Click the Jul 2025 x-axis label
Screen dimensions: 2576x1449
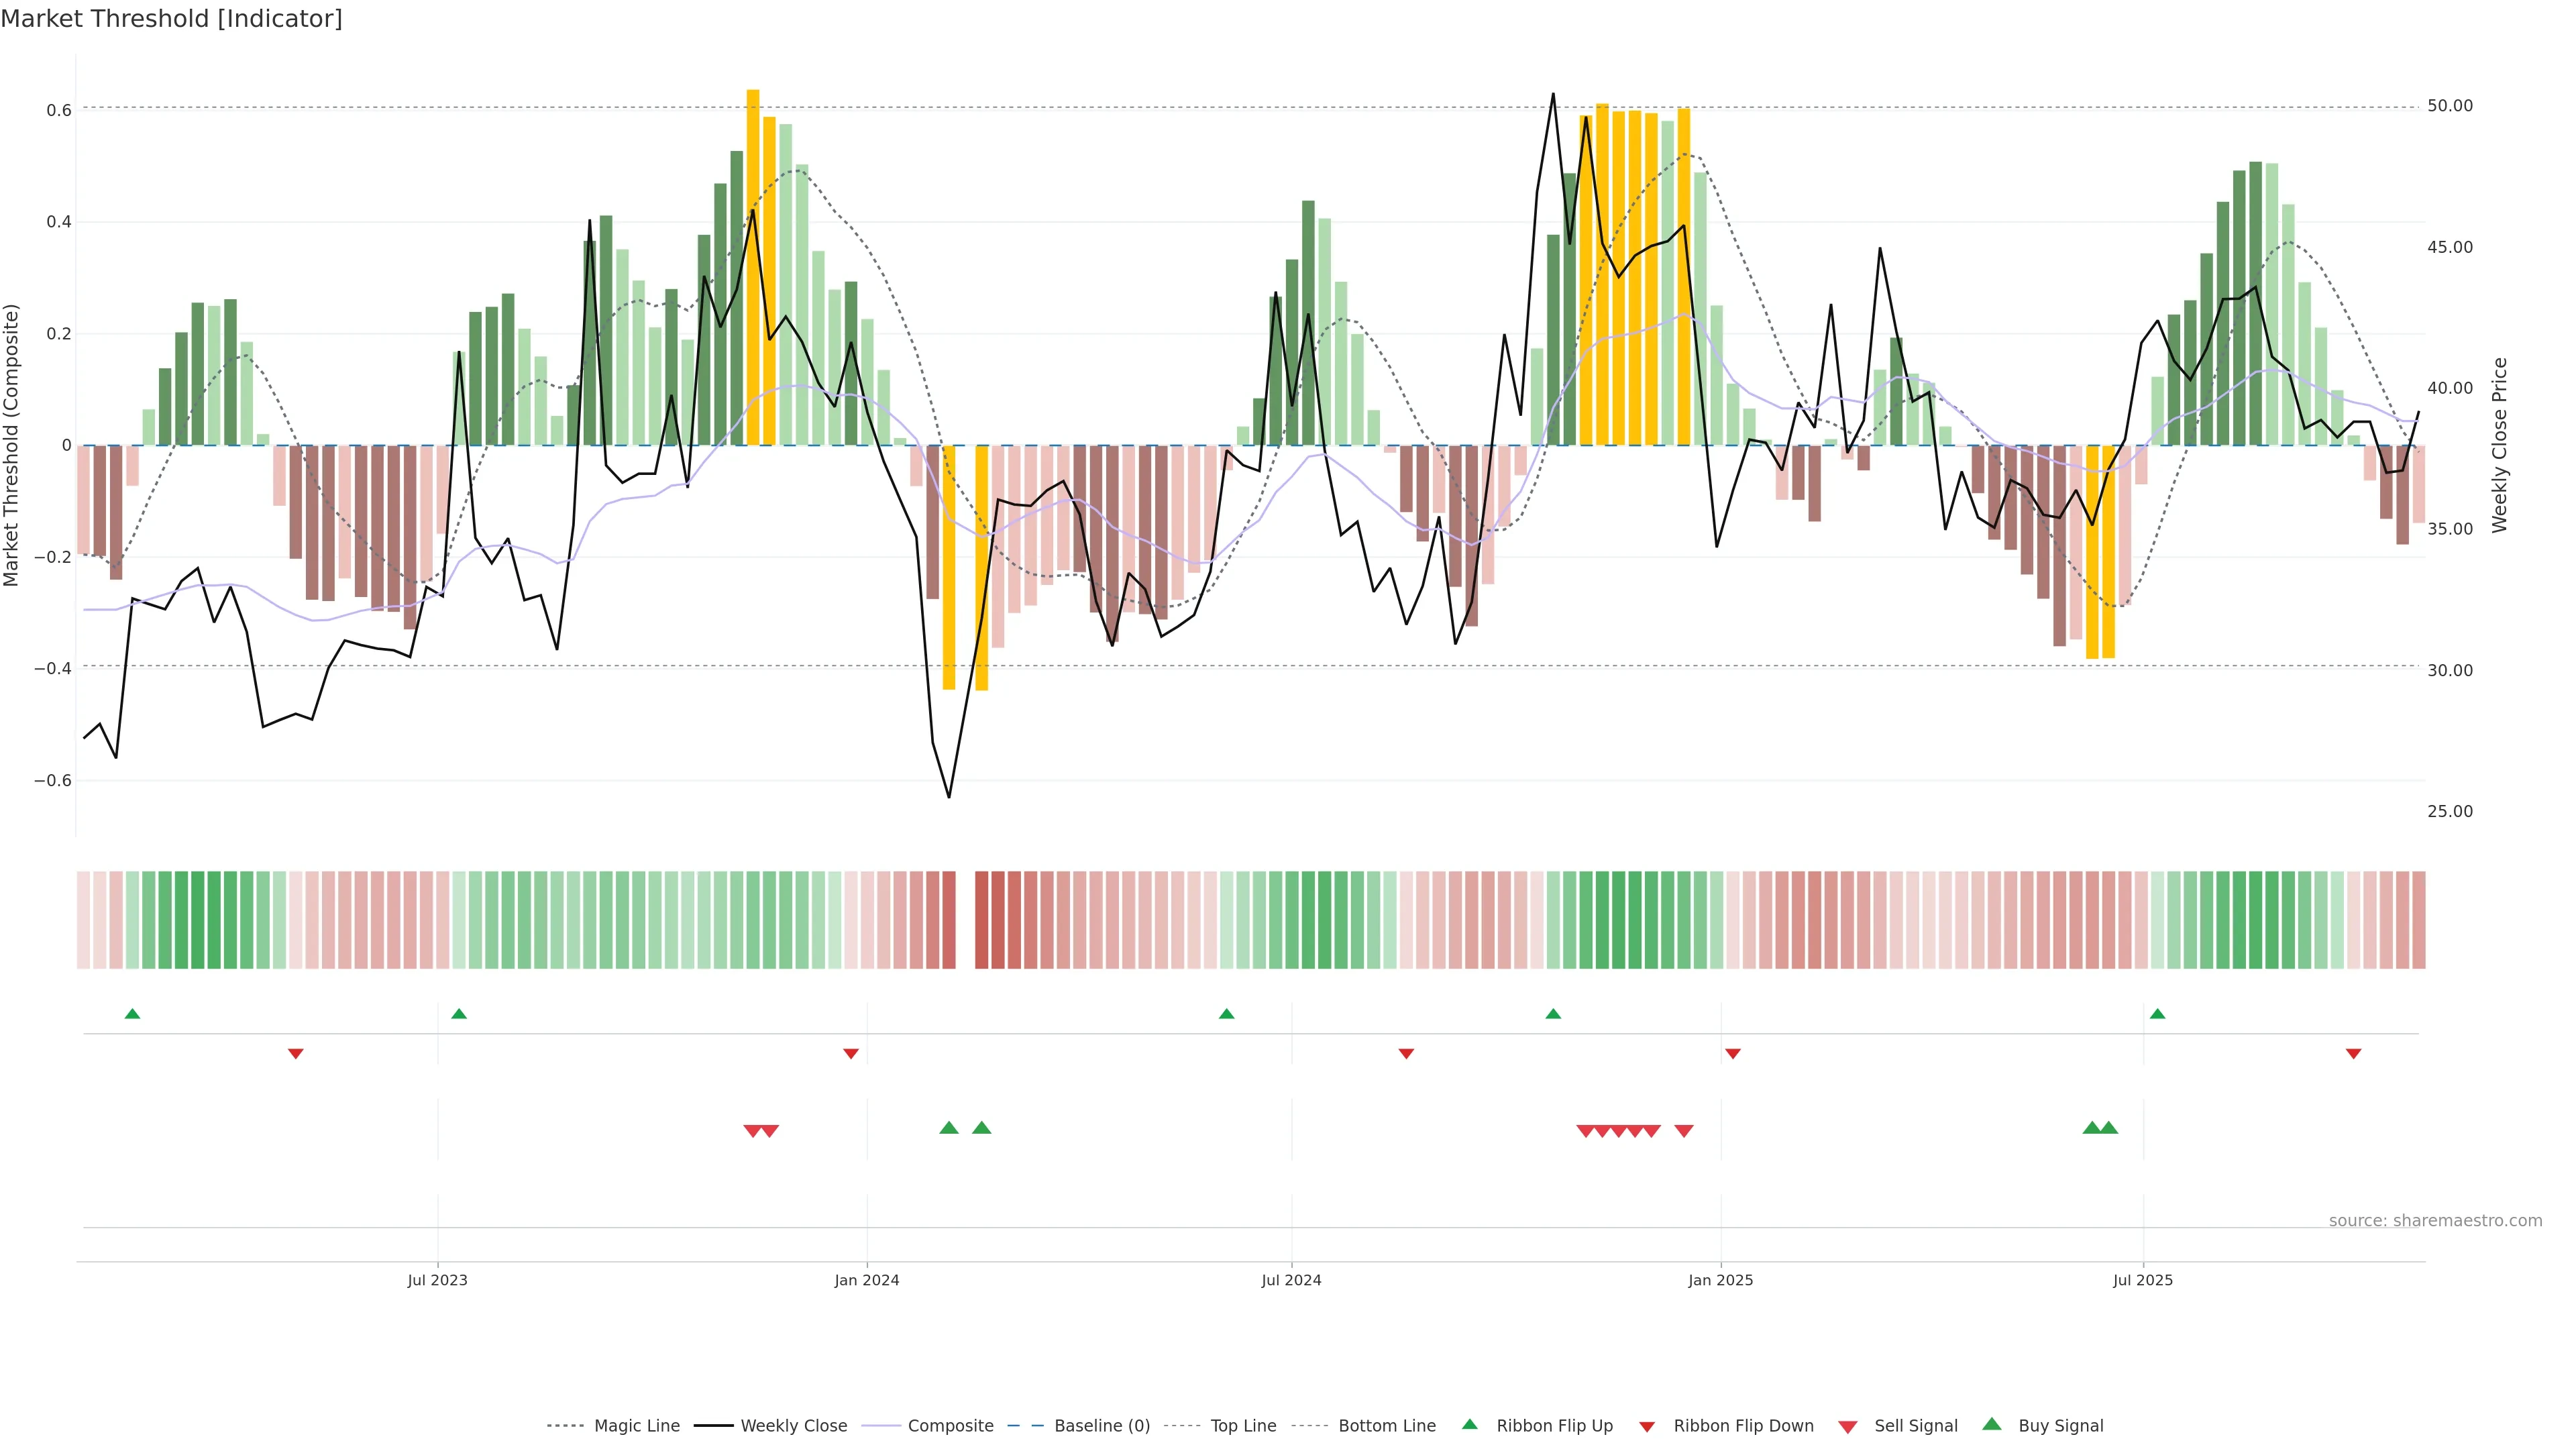(2142, 1280)
